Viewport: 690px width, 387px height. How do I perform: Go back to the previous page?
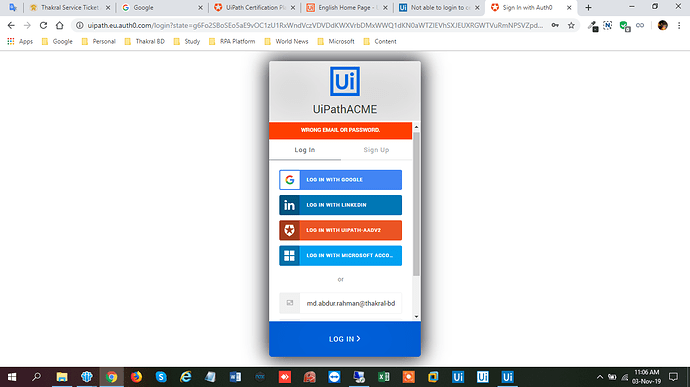(x=11, y=26)
